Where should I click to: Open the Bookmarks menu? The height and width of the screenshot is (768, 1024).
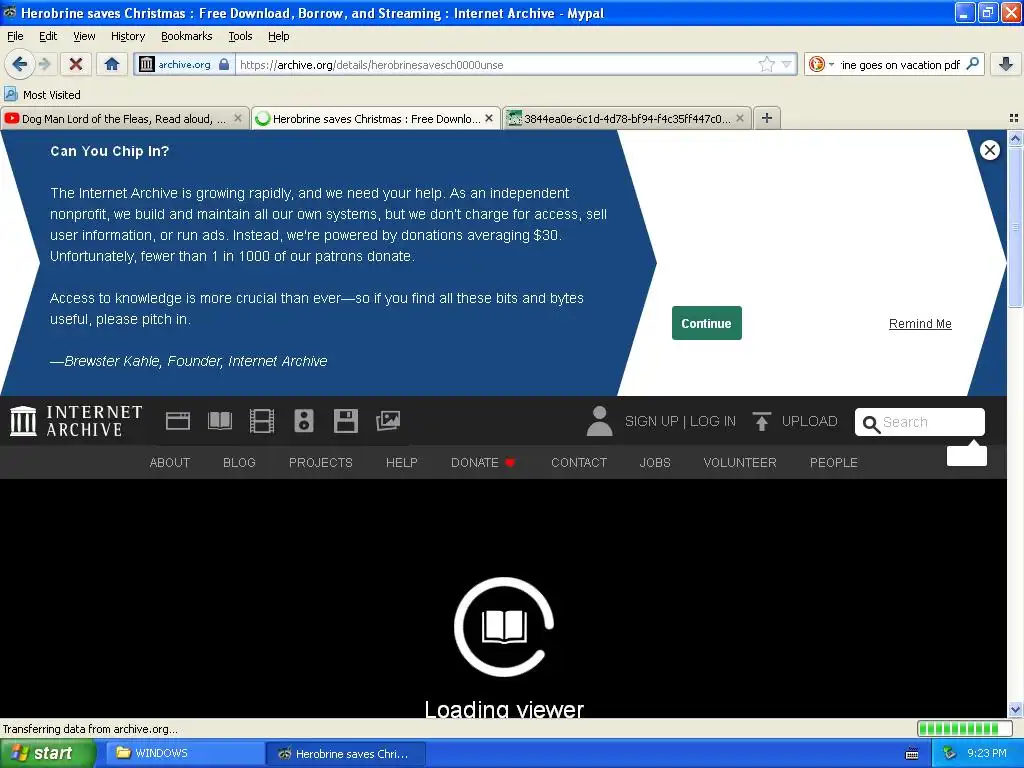point(187,36)
